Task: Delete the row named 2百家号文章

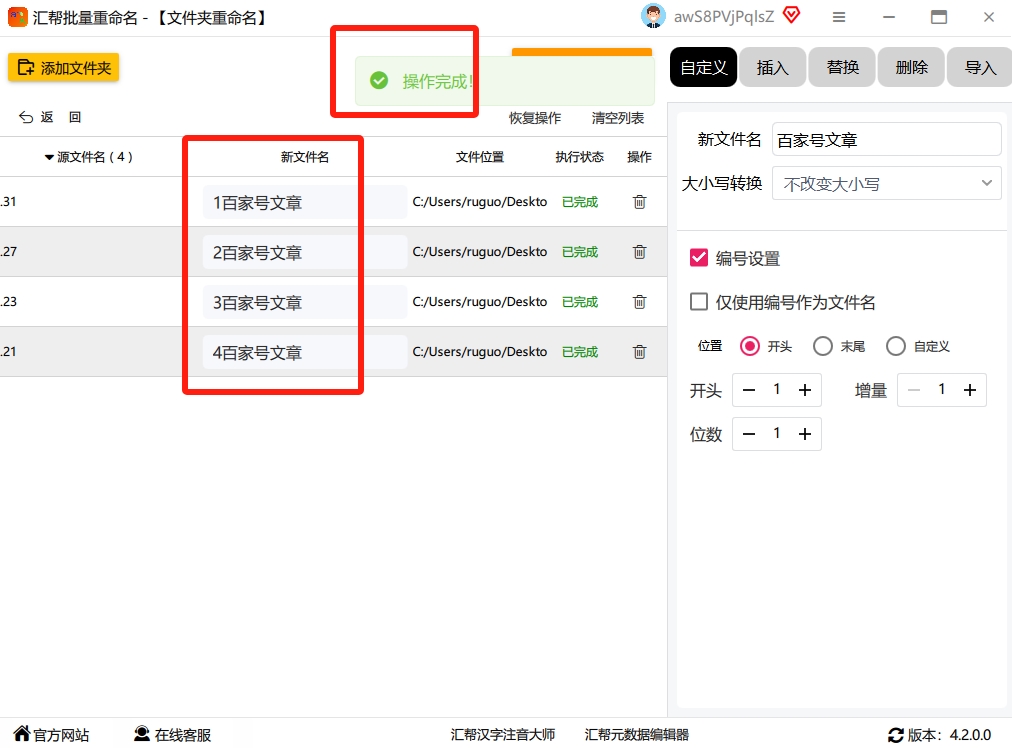Action: click(639, 252)
